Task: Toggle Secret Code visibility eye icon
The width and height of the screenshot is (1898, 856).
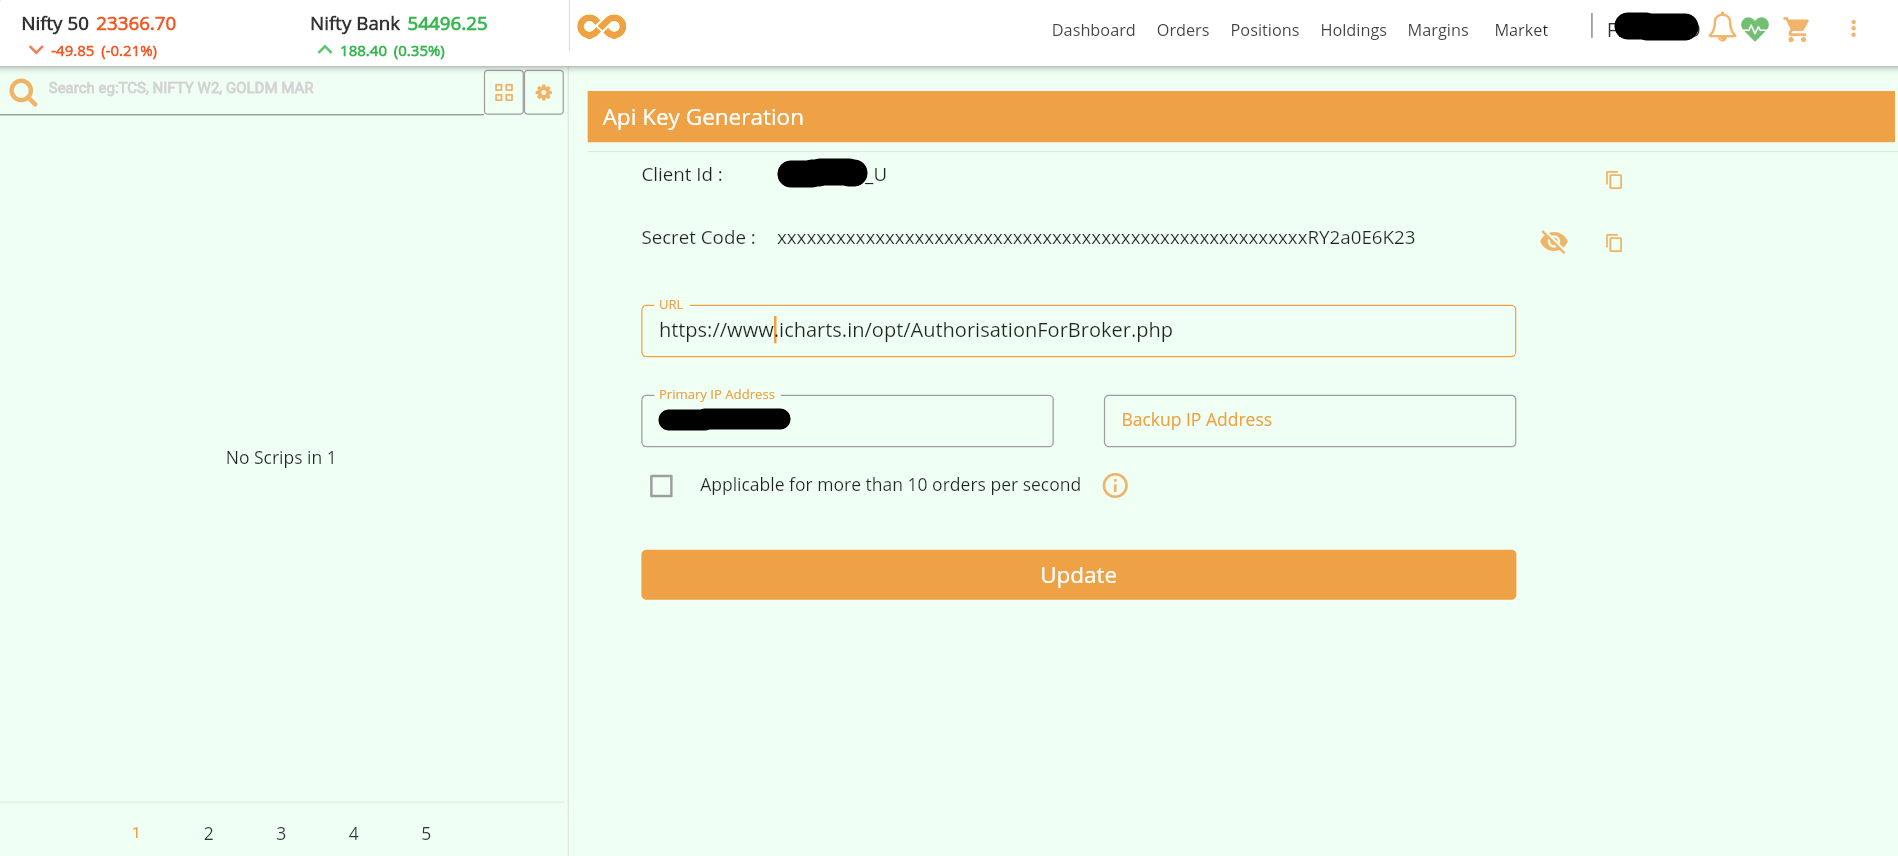Action: (x=1554, y=242)
